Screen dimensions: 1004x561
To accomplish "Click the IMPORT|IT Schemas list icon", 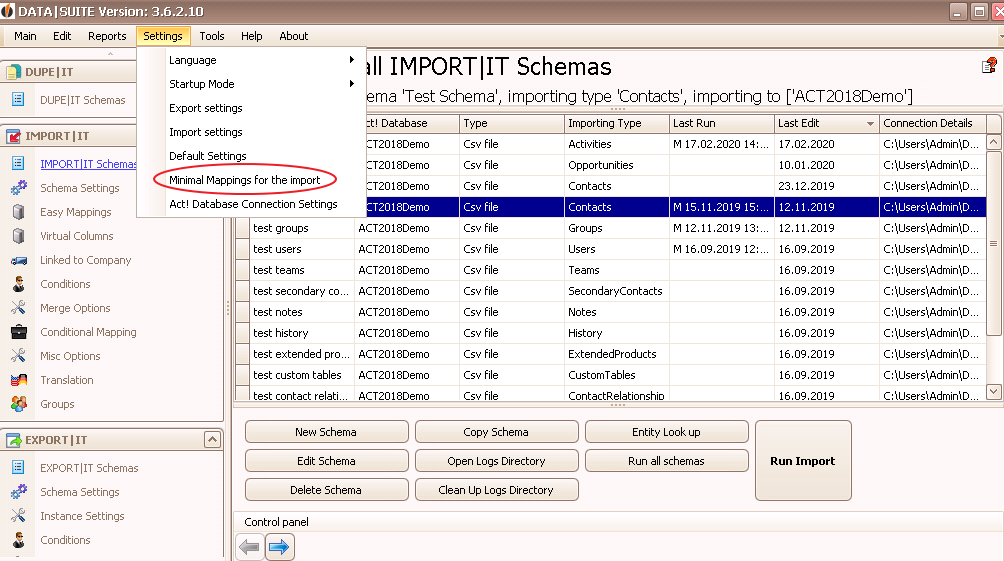I will point(18,163).
